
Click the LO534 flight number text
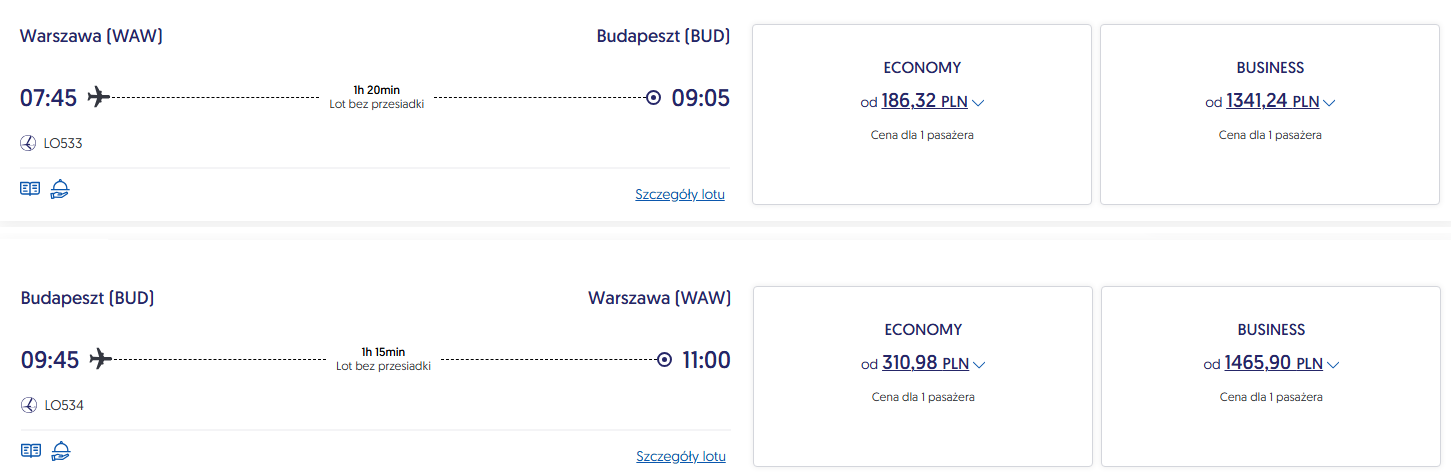coord(64,406)
